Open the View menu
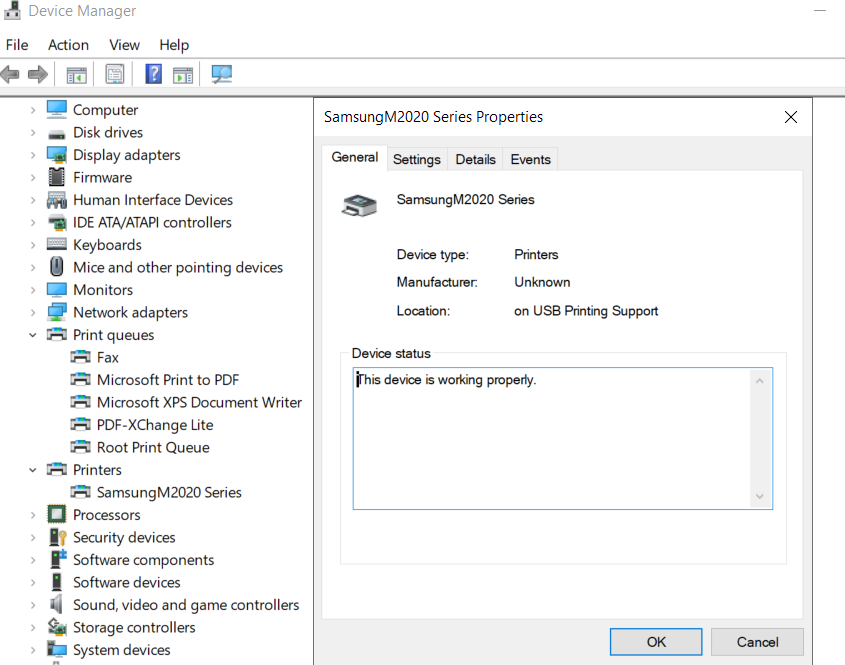Viewport: 845px width, 665px height. 124,45
